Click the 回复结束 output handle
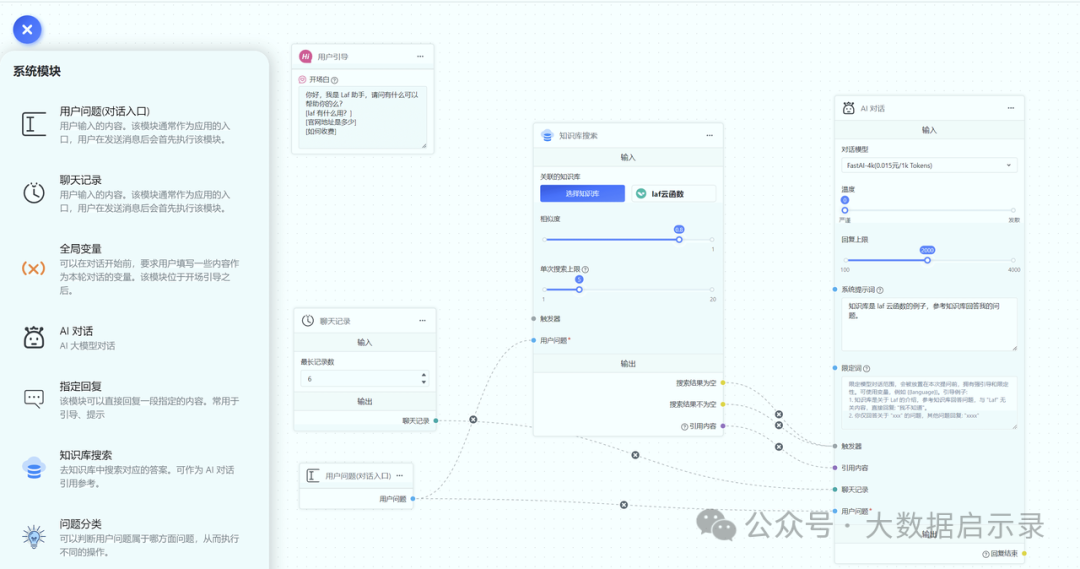1080x569 pixels. 1024,553
